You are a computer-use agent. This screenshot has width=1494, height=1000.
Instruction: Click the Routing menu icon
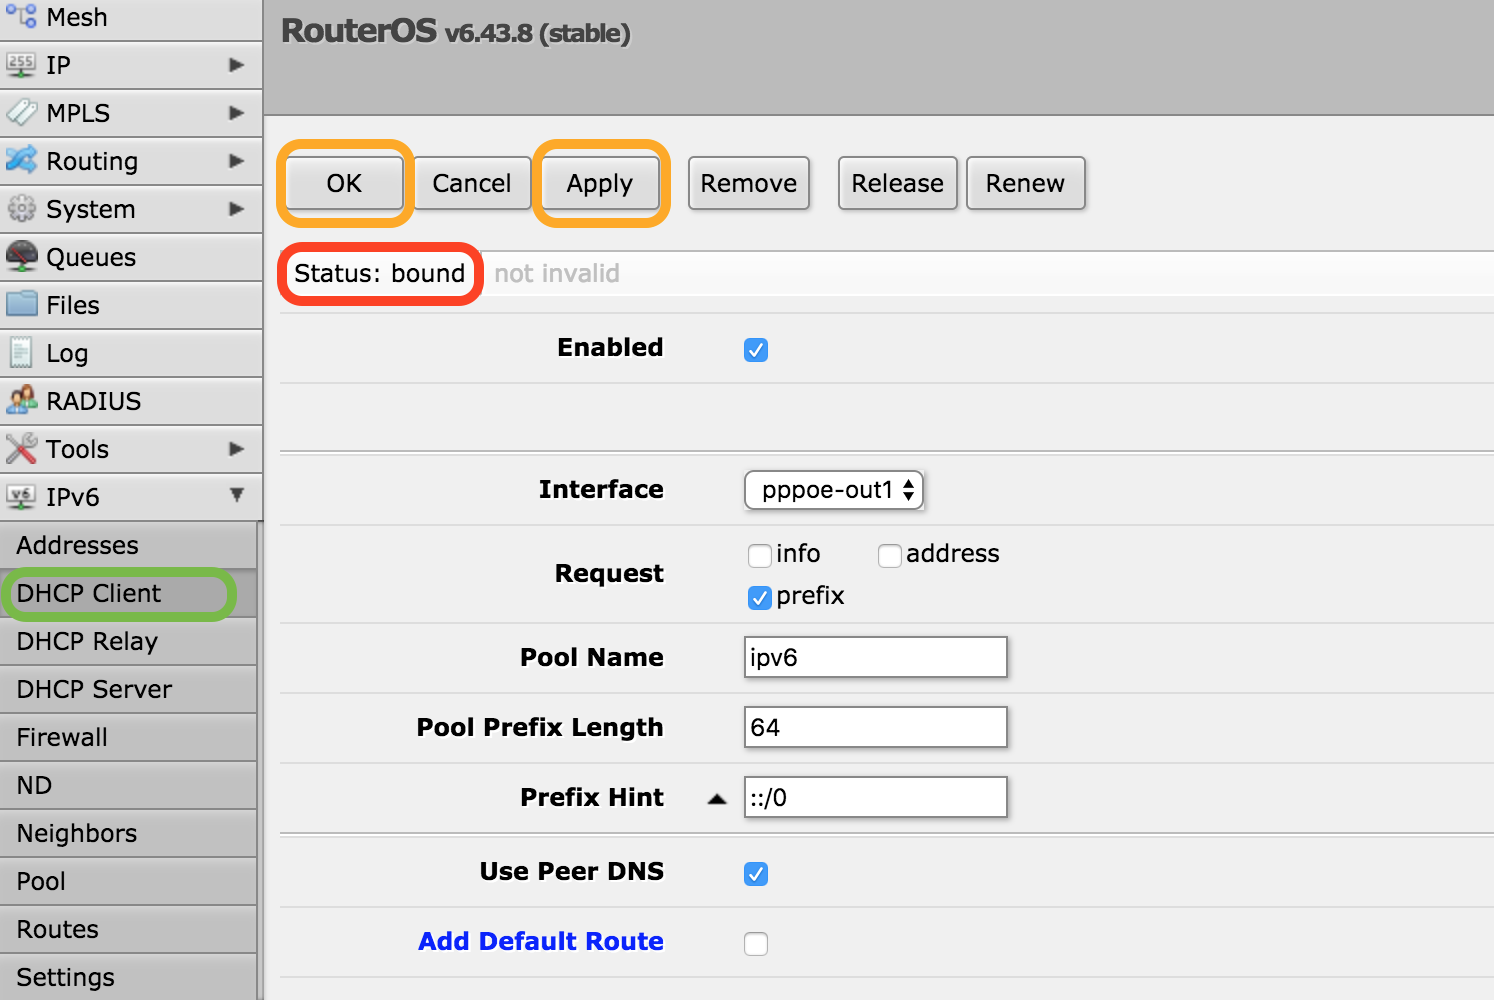coord(21,161)
